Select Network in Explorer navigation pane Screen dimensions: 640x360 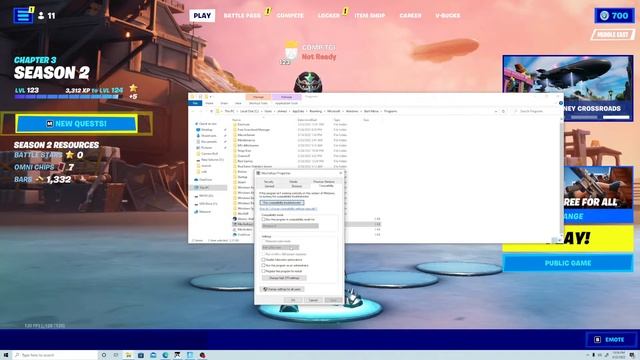click(x=203, y=211)
